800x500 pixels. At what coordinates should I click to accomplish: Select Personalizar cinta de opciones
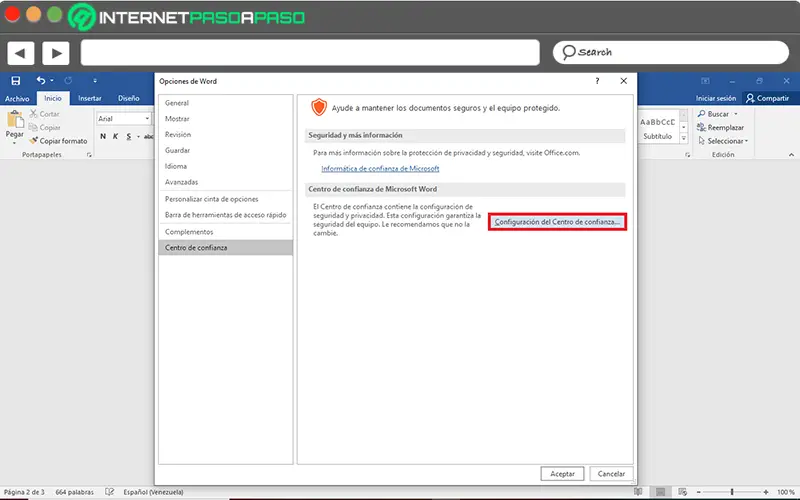pos(226,199)
